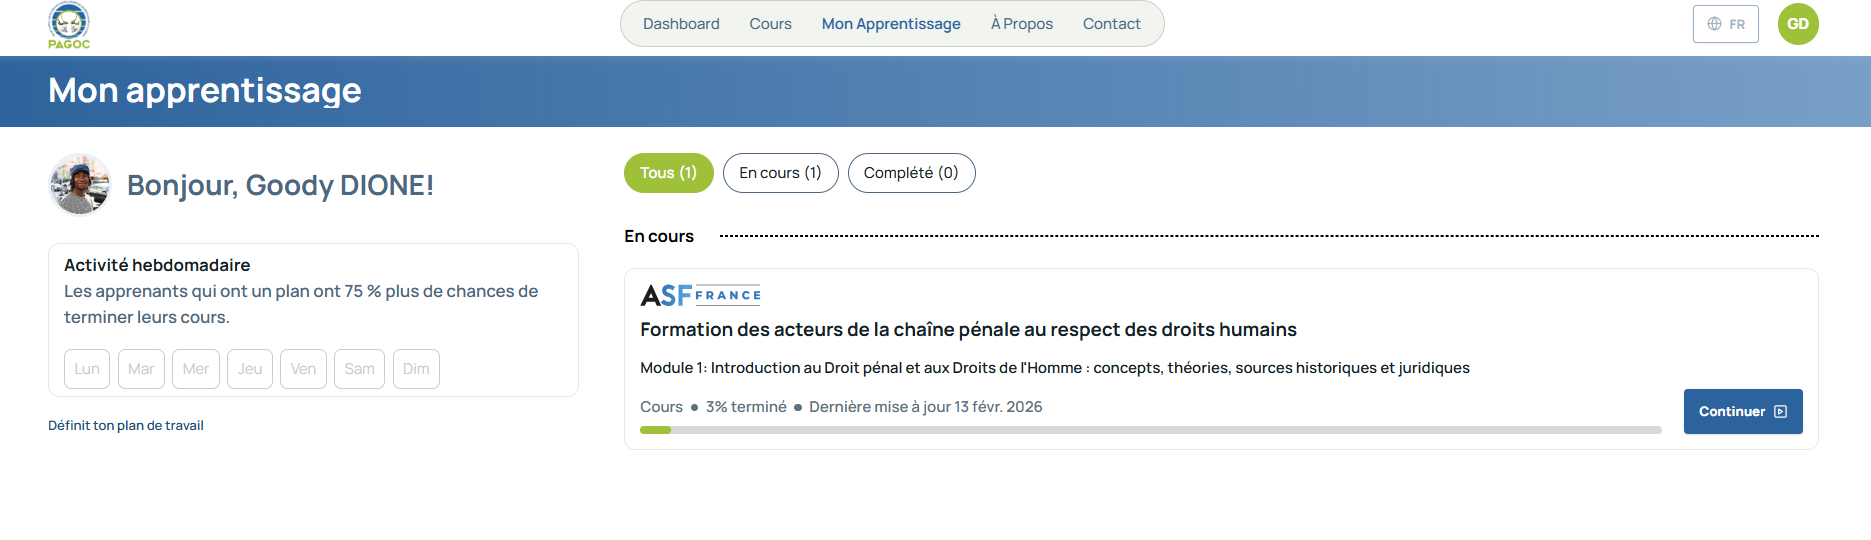Click the PAGOC logo
1871x540 pixels.
pos(69,25)
